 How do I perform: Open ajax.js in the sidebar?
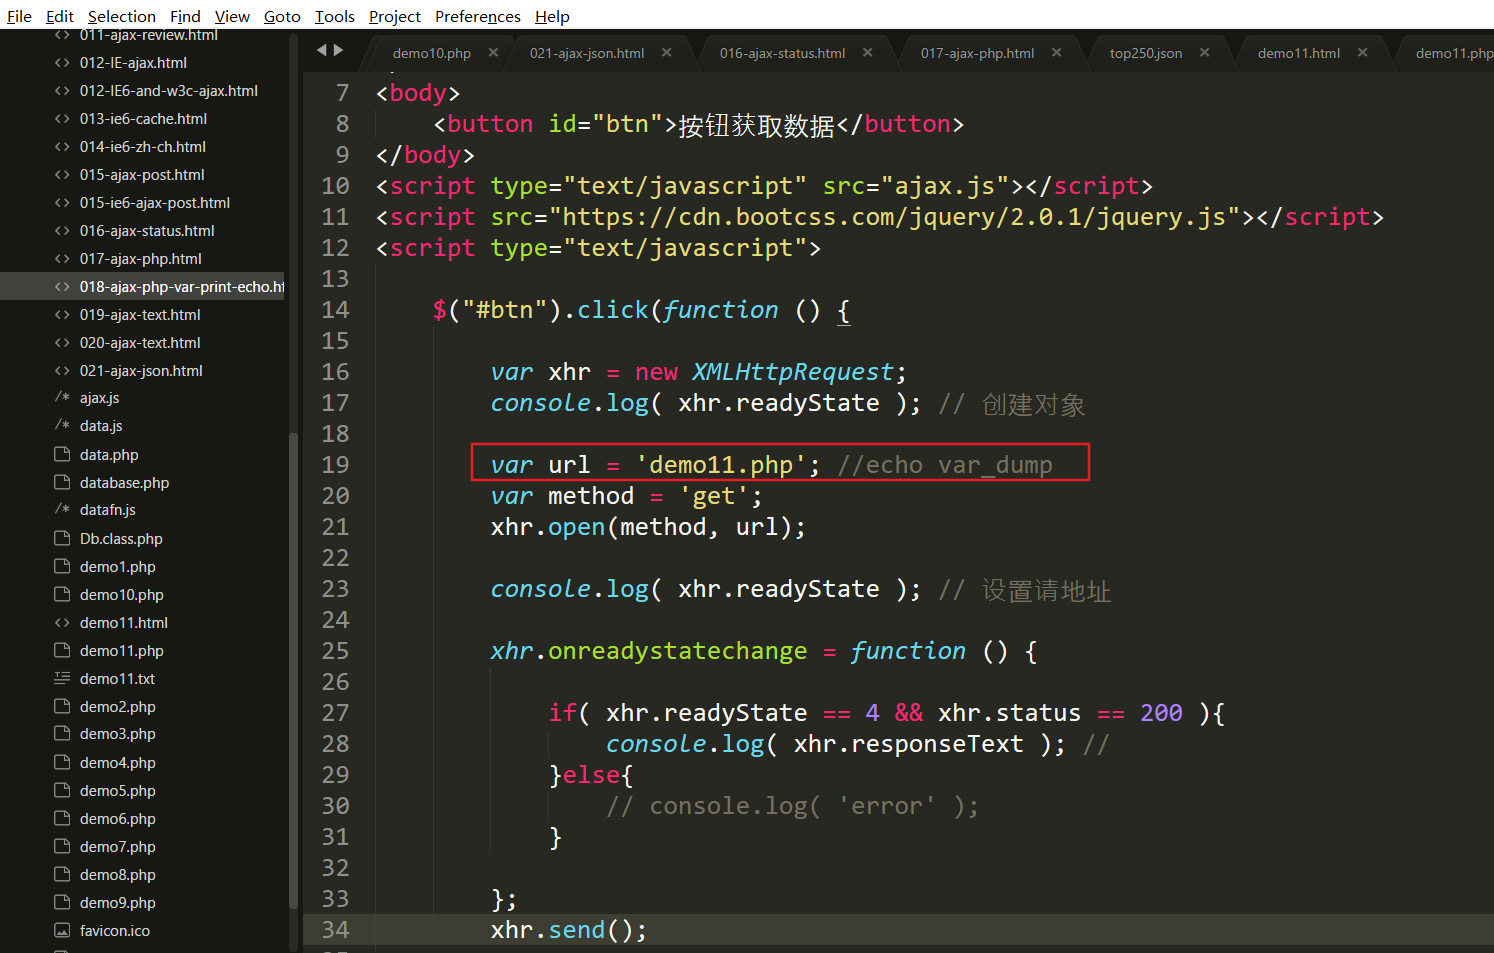(x=100, y=398)
